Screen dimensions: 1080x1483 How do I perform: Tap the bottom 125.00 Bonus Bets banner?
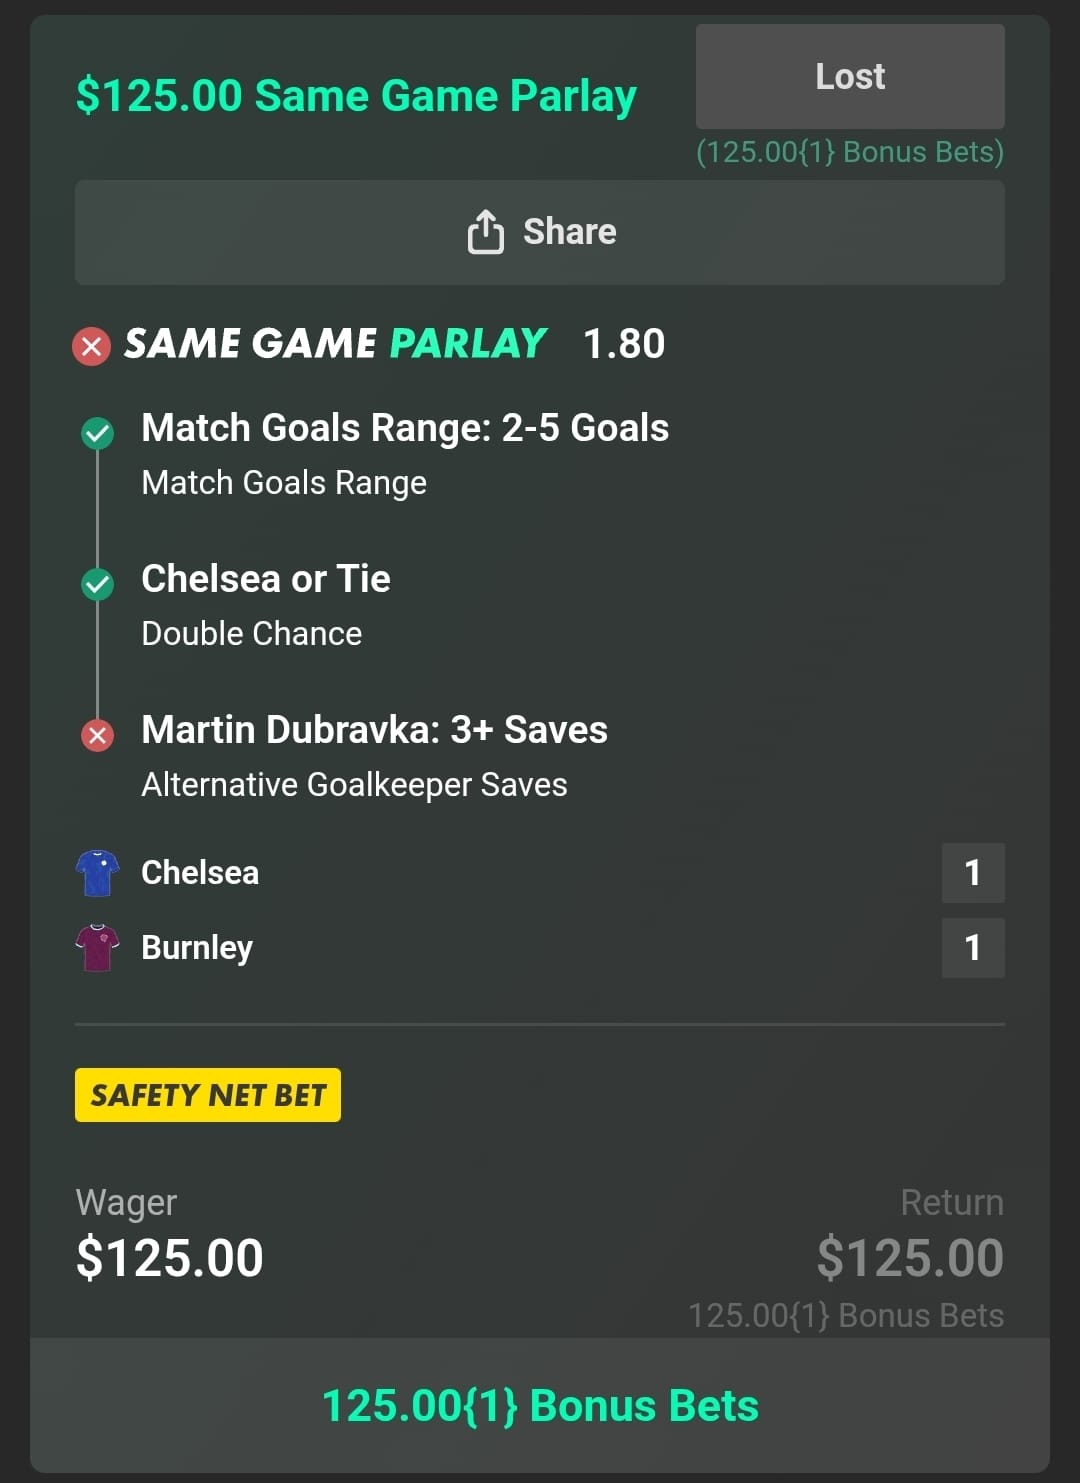point(540,1405)
